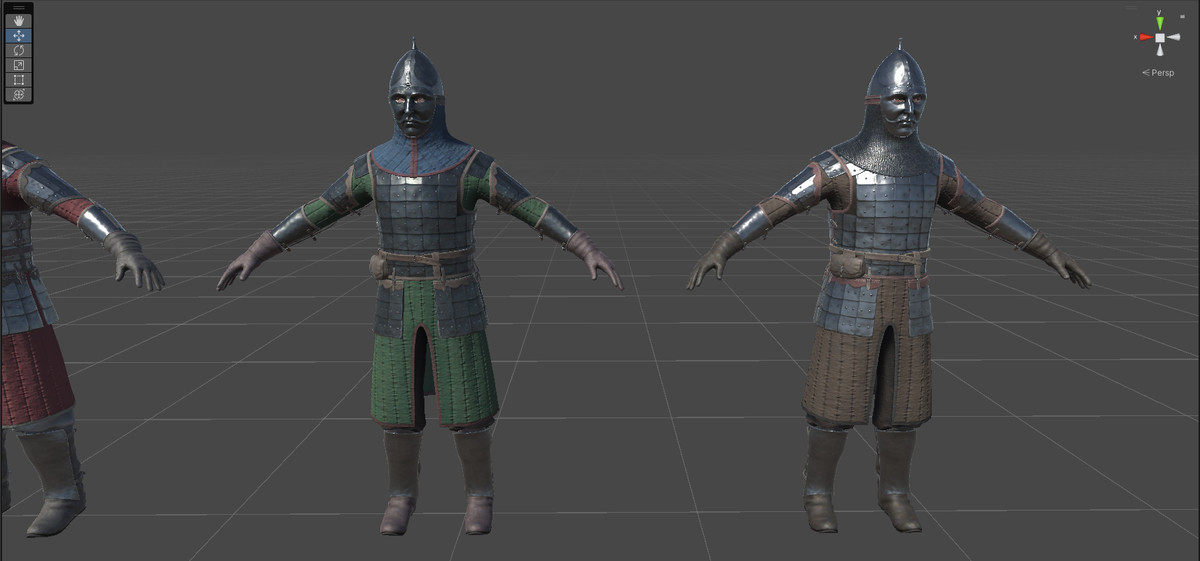Select the Move tool
1200x561 pixels.
(18, 35)
